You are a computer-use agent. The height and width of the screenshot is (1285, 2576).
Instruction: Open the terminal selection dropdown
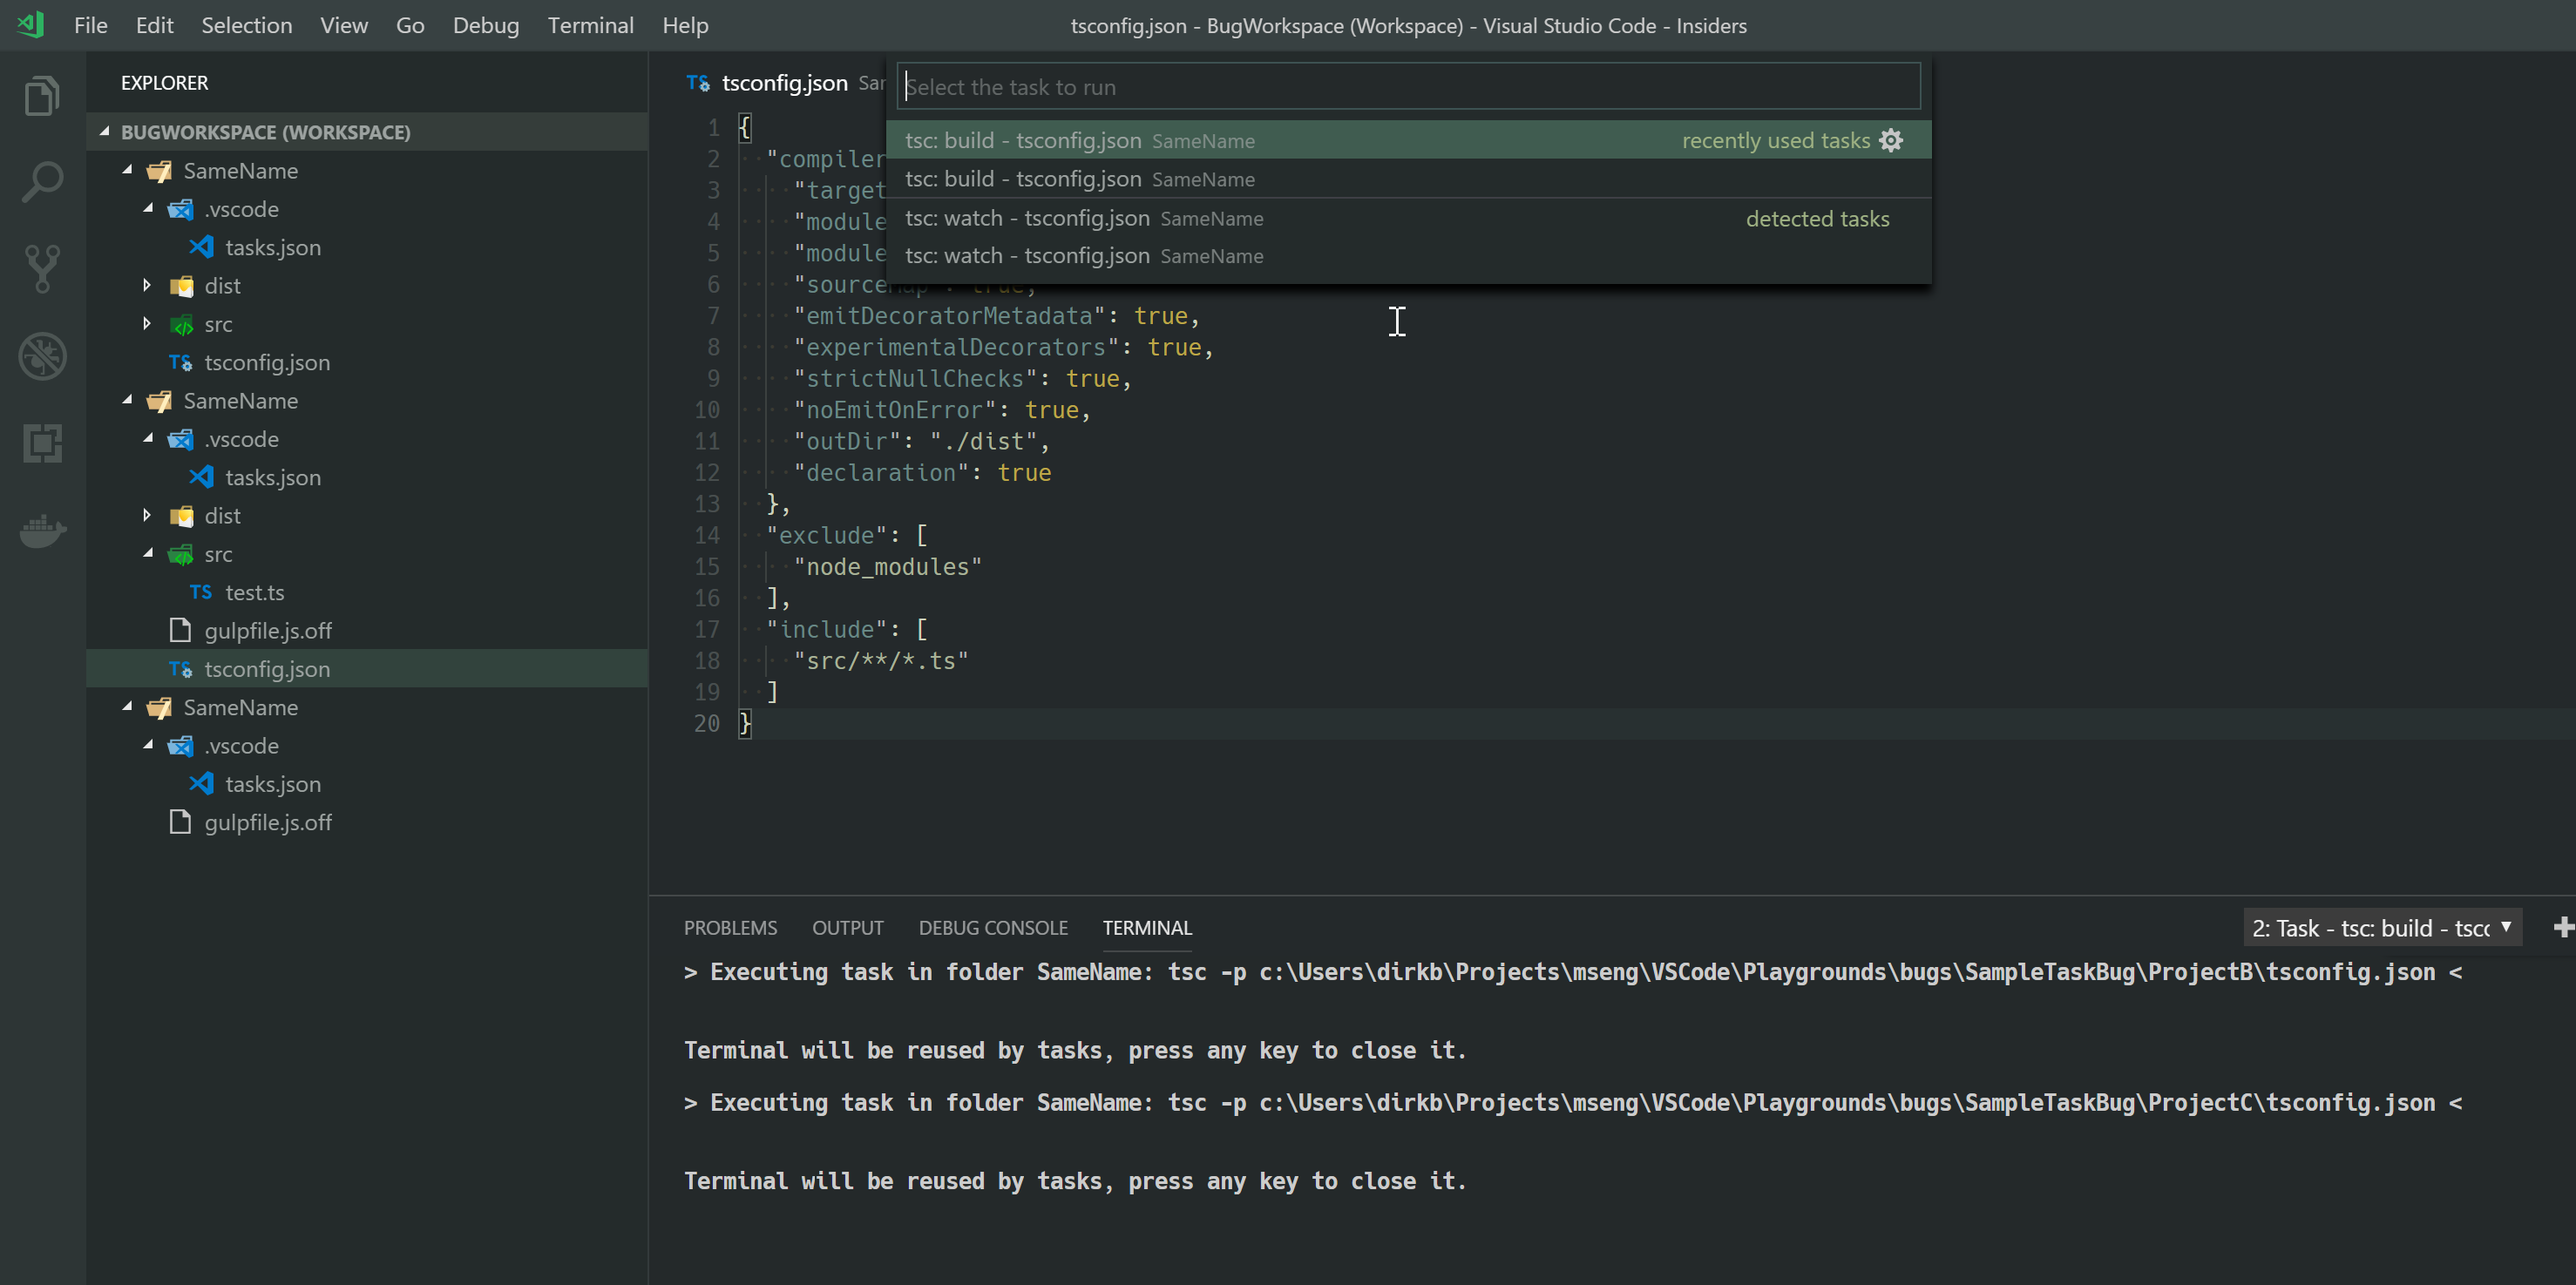coord(2507,927)
